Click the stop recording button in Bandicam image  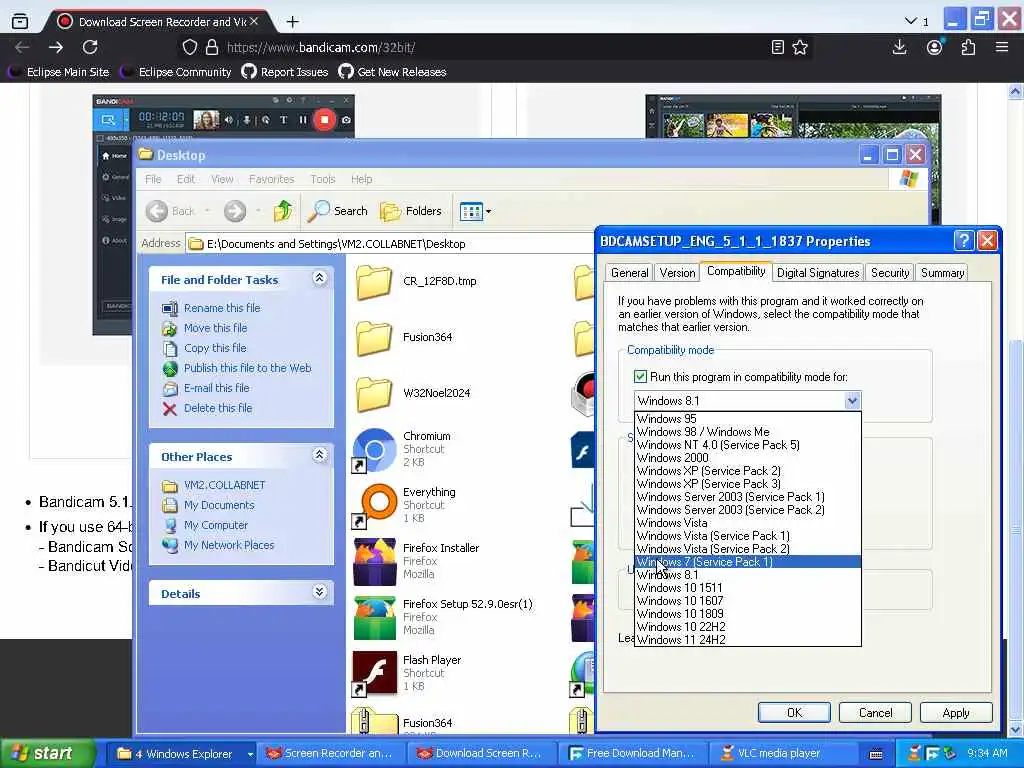click(x=325, y=120)
